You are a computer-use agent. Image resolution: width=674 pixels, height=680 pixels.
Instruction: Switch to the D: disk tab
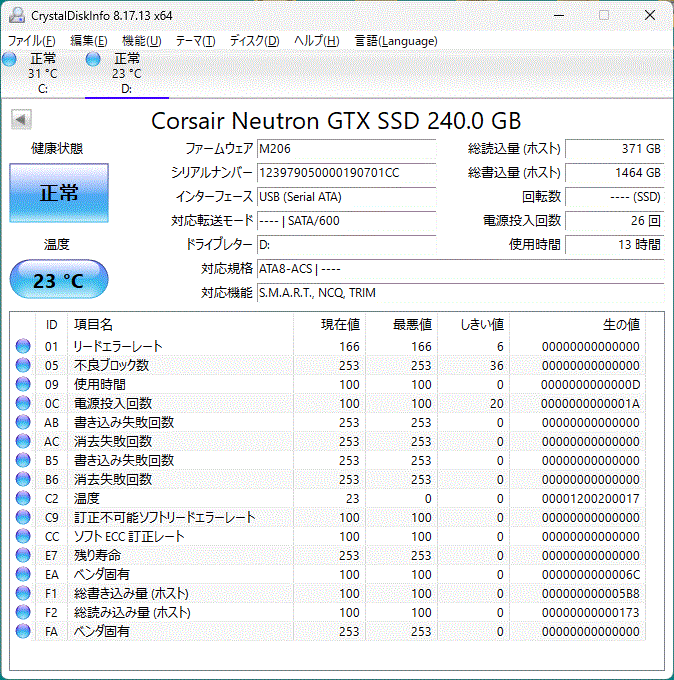(x=126, y=74)
